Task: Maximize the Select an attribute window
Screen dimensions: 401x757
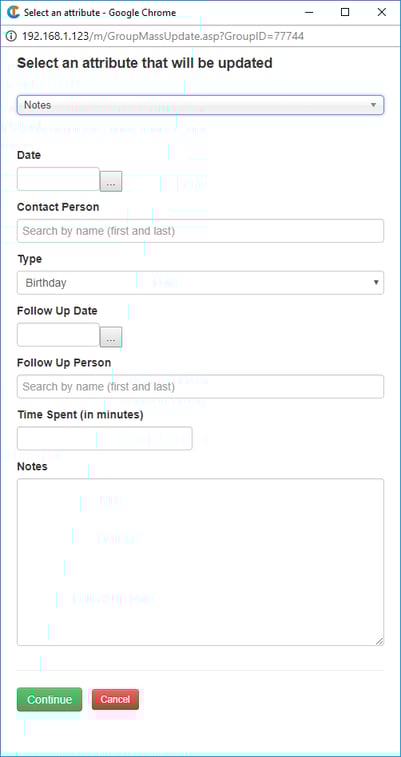Action: coord(345,13)
